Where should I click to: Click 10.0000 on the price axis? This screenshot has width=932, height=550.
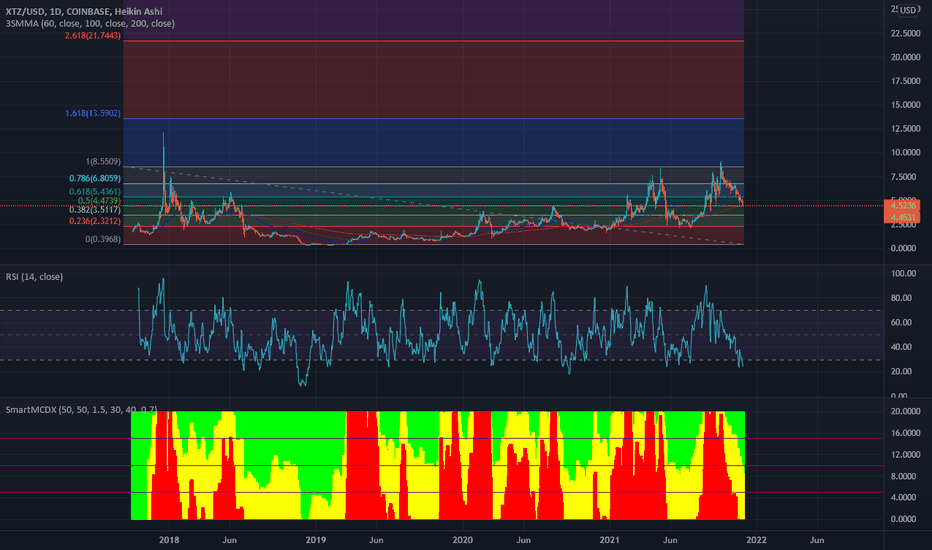click(905, 152)
